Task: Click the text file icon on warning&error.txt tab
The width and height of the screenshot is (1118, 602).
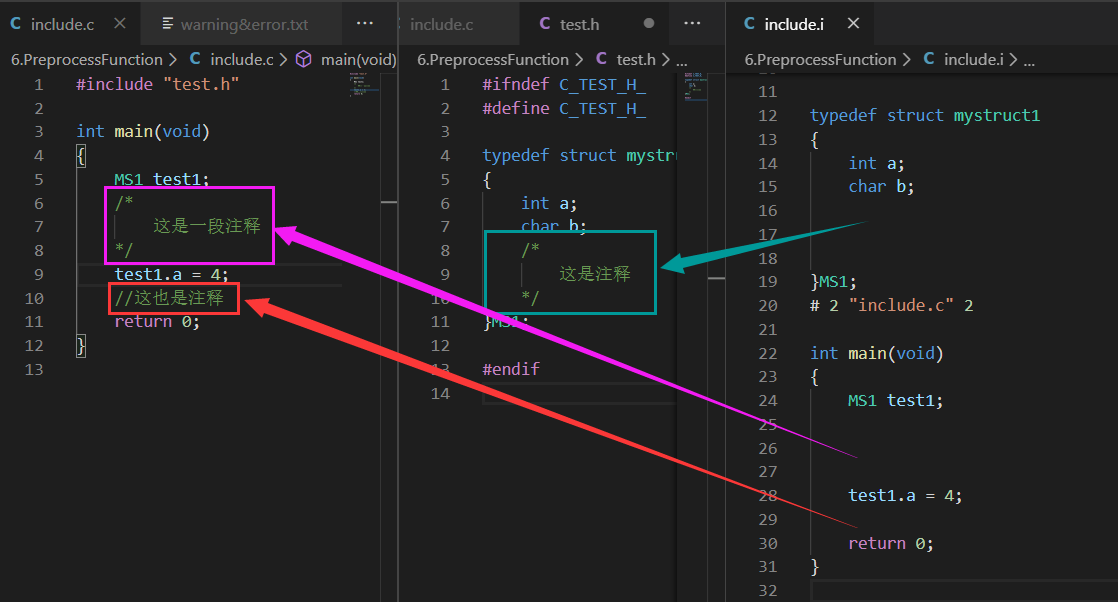Action: click(x=168, y=24)
